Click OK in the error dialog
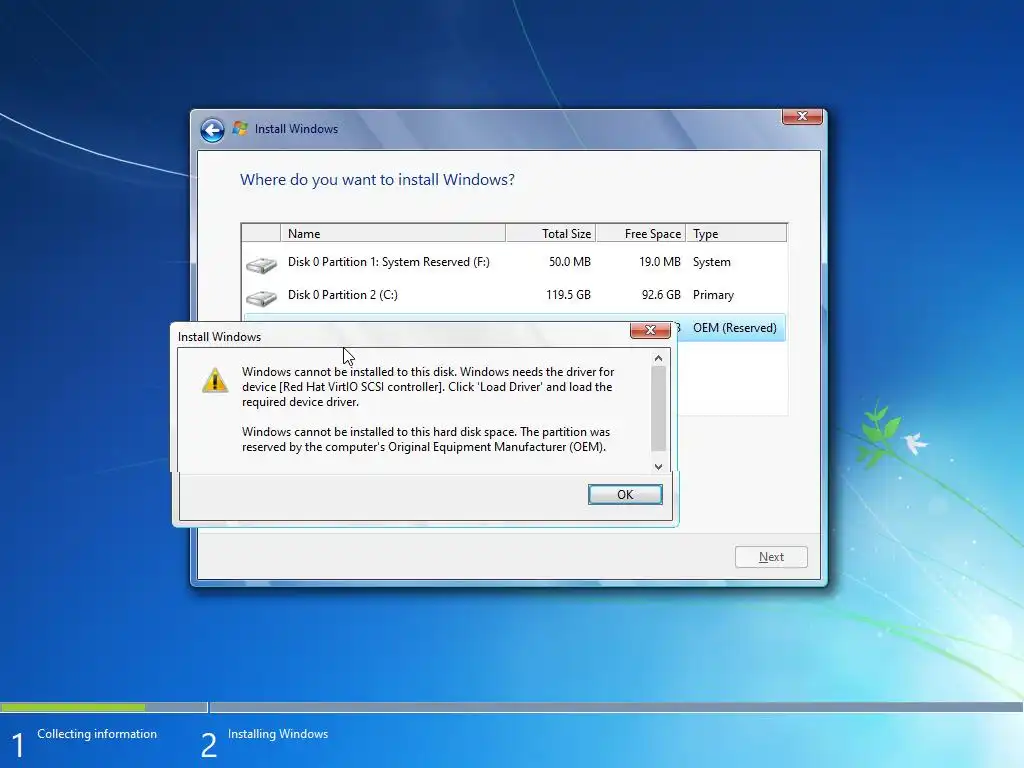Image resolution: width=1024 pixels, height=768 pixels. pyautogui.click(x=625, y=494)
